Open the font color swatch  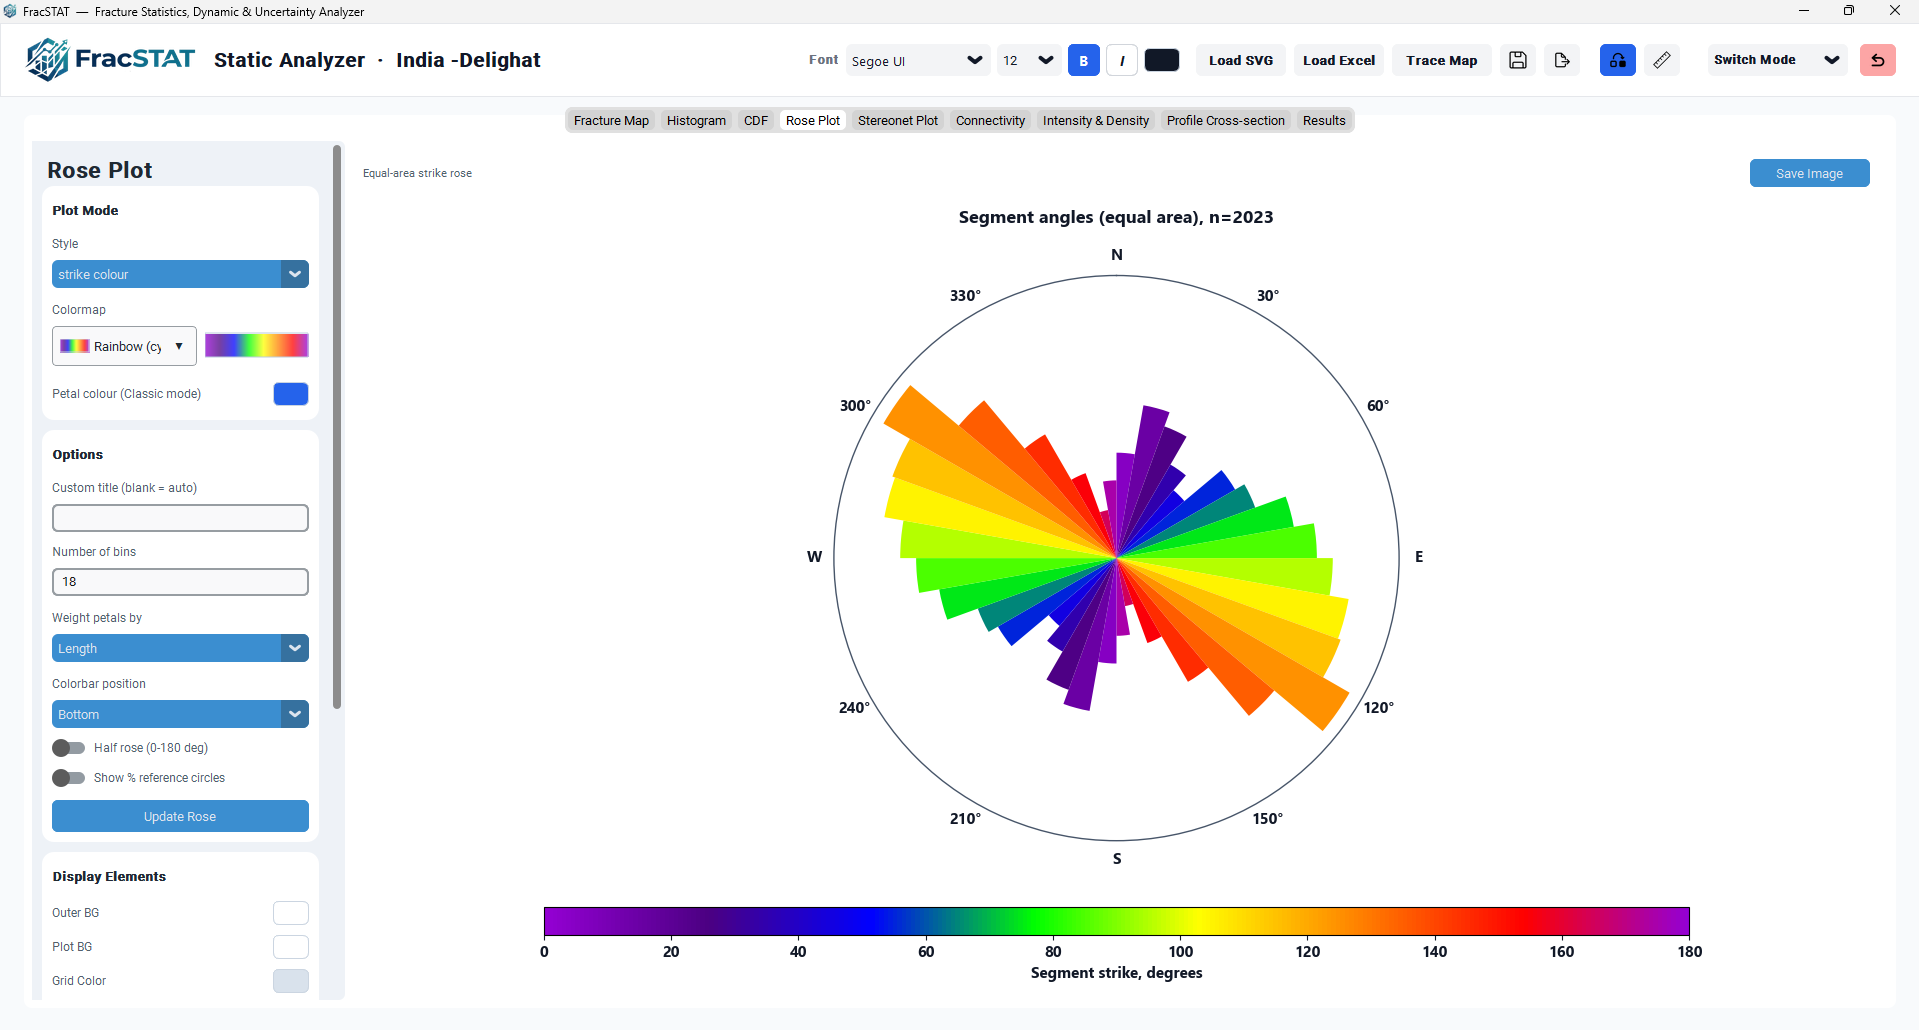[1162, 60]
